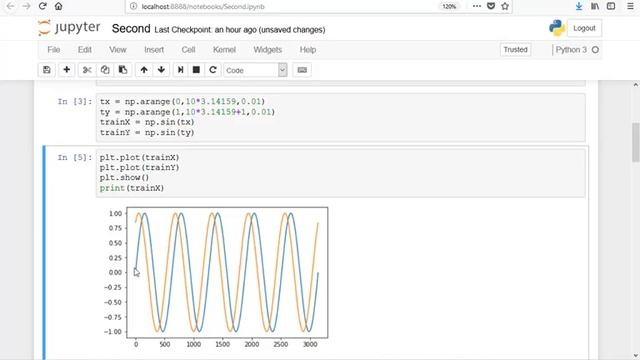The height and width of the screenshot is (360, 640).
Task: Click the print(trainX) code line
Action: click(131, 188)
